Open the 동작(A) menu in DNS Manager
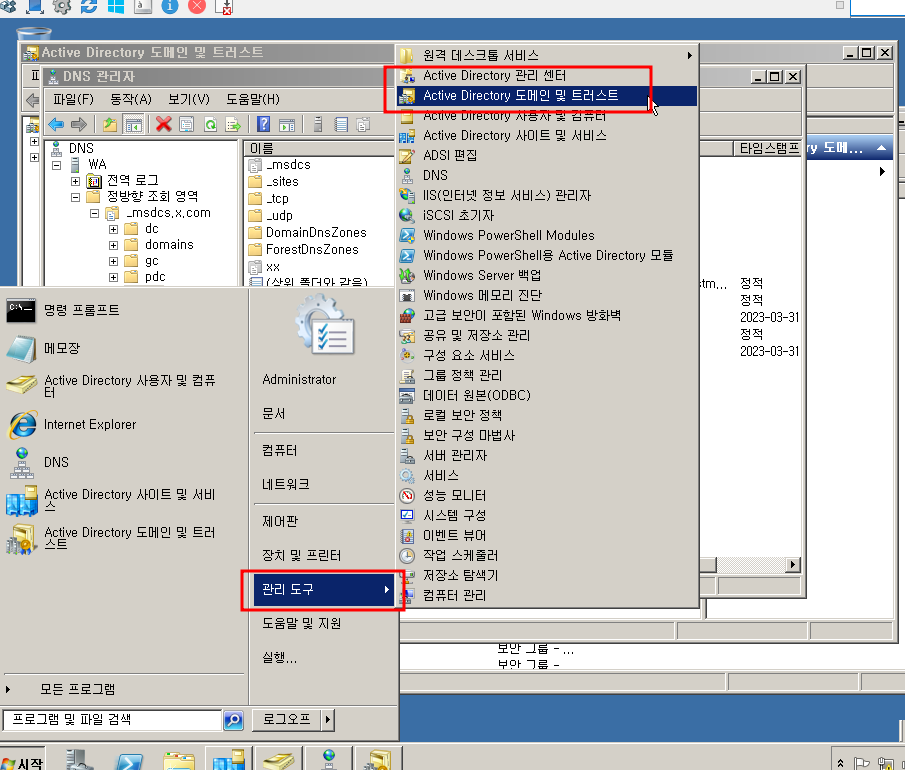This screenshot has height=770, width=905. coord(131,99)
